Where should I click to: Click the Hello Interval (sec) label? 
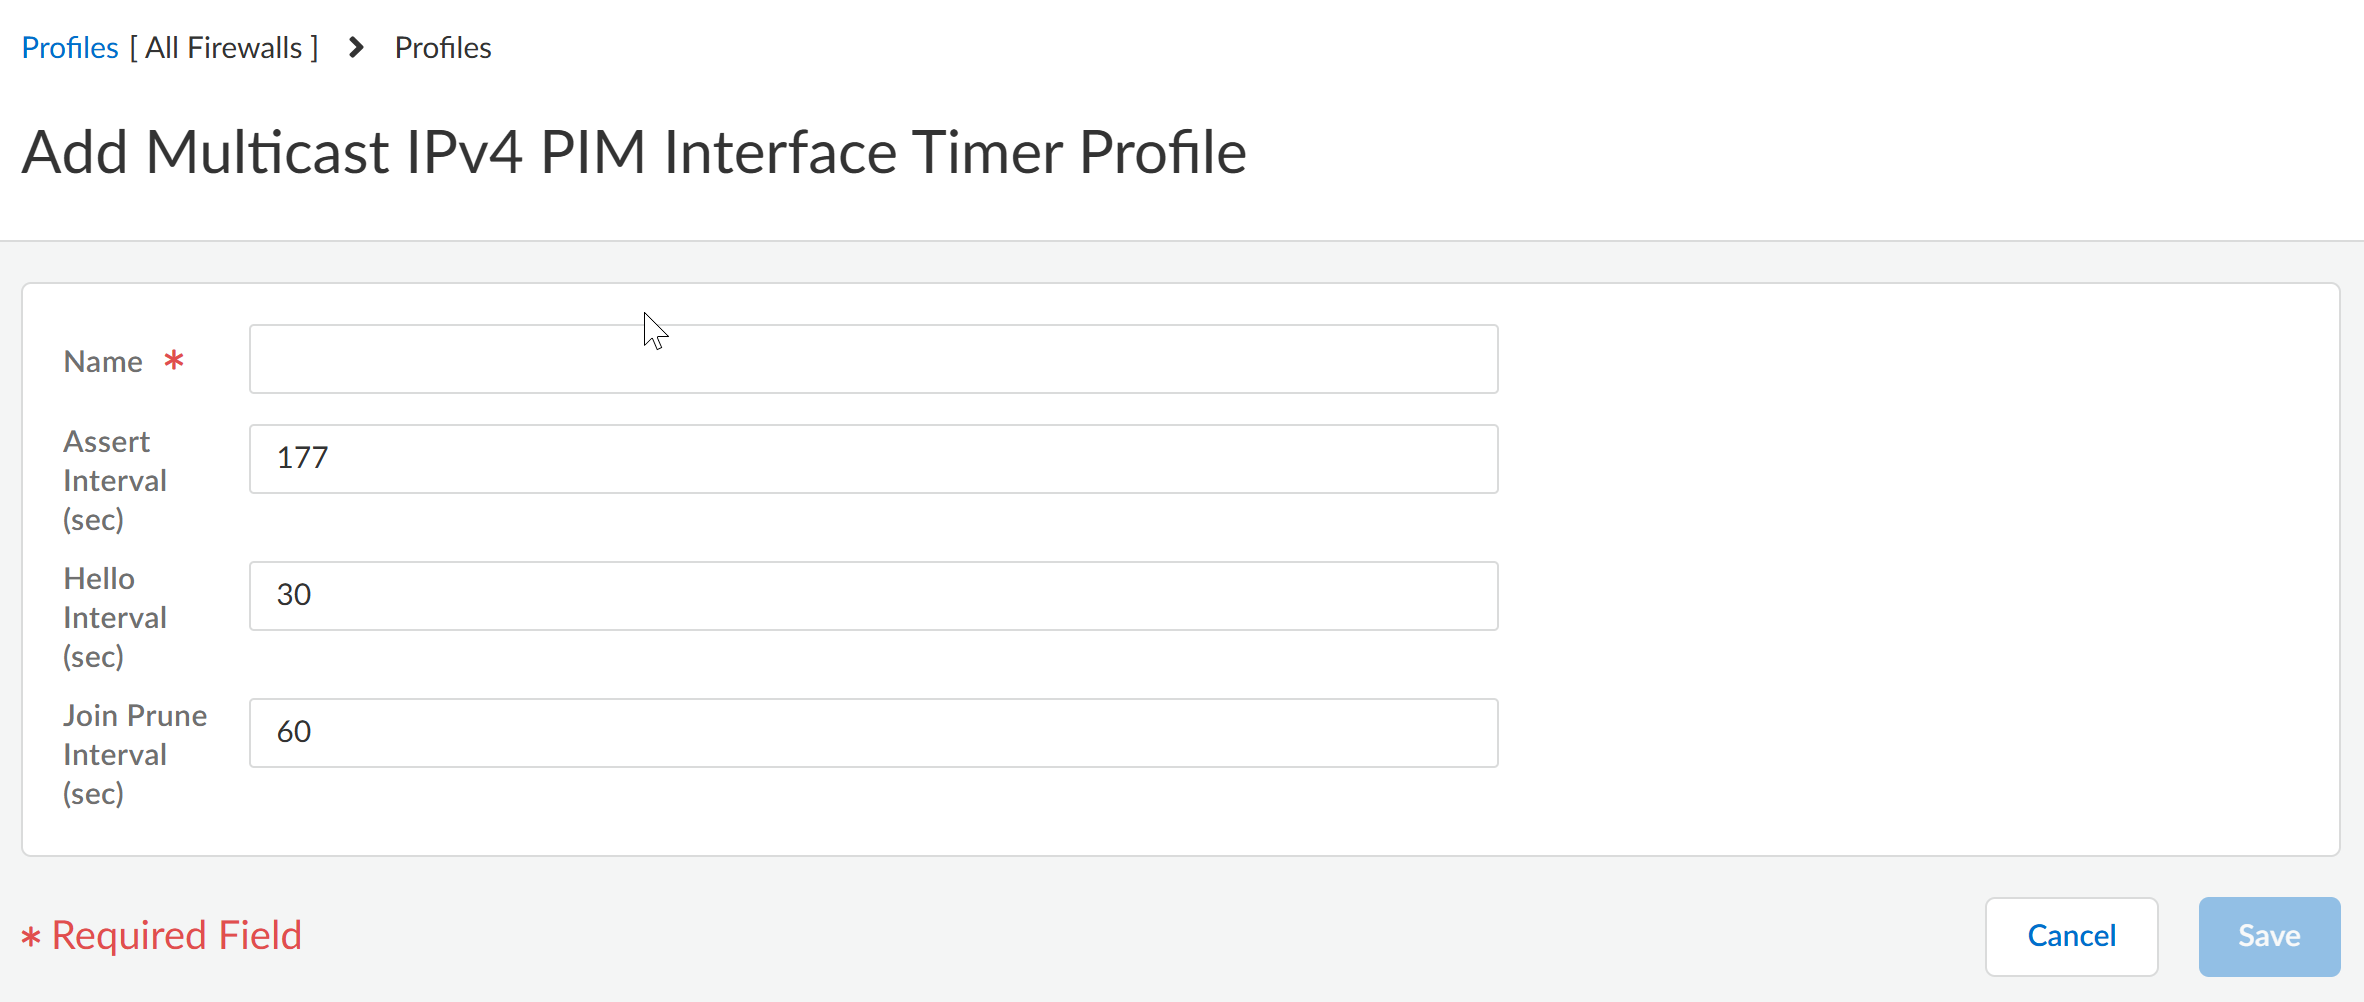tap(114, 618)
